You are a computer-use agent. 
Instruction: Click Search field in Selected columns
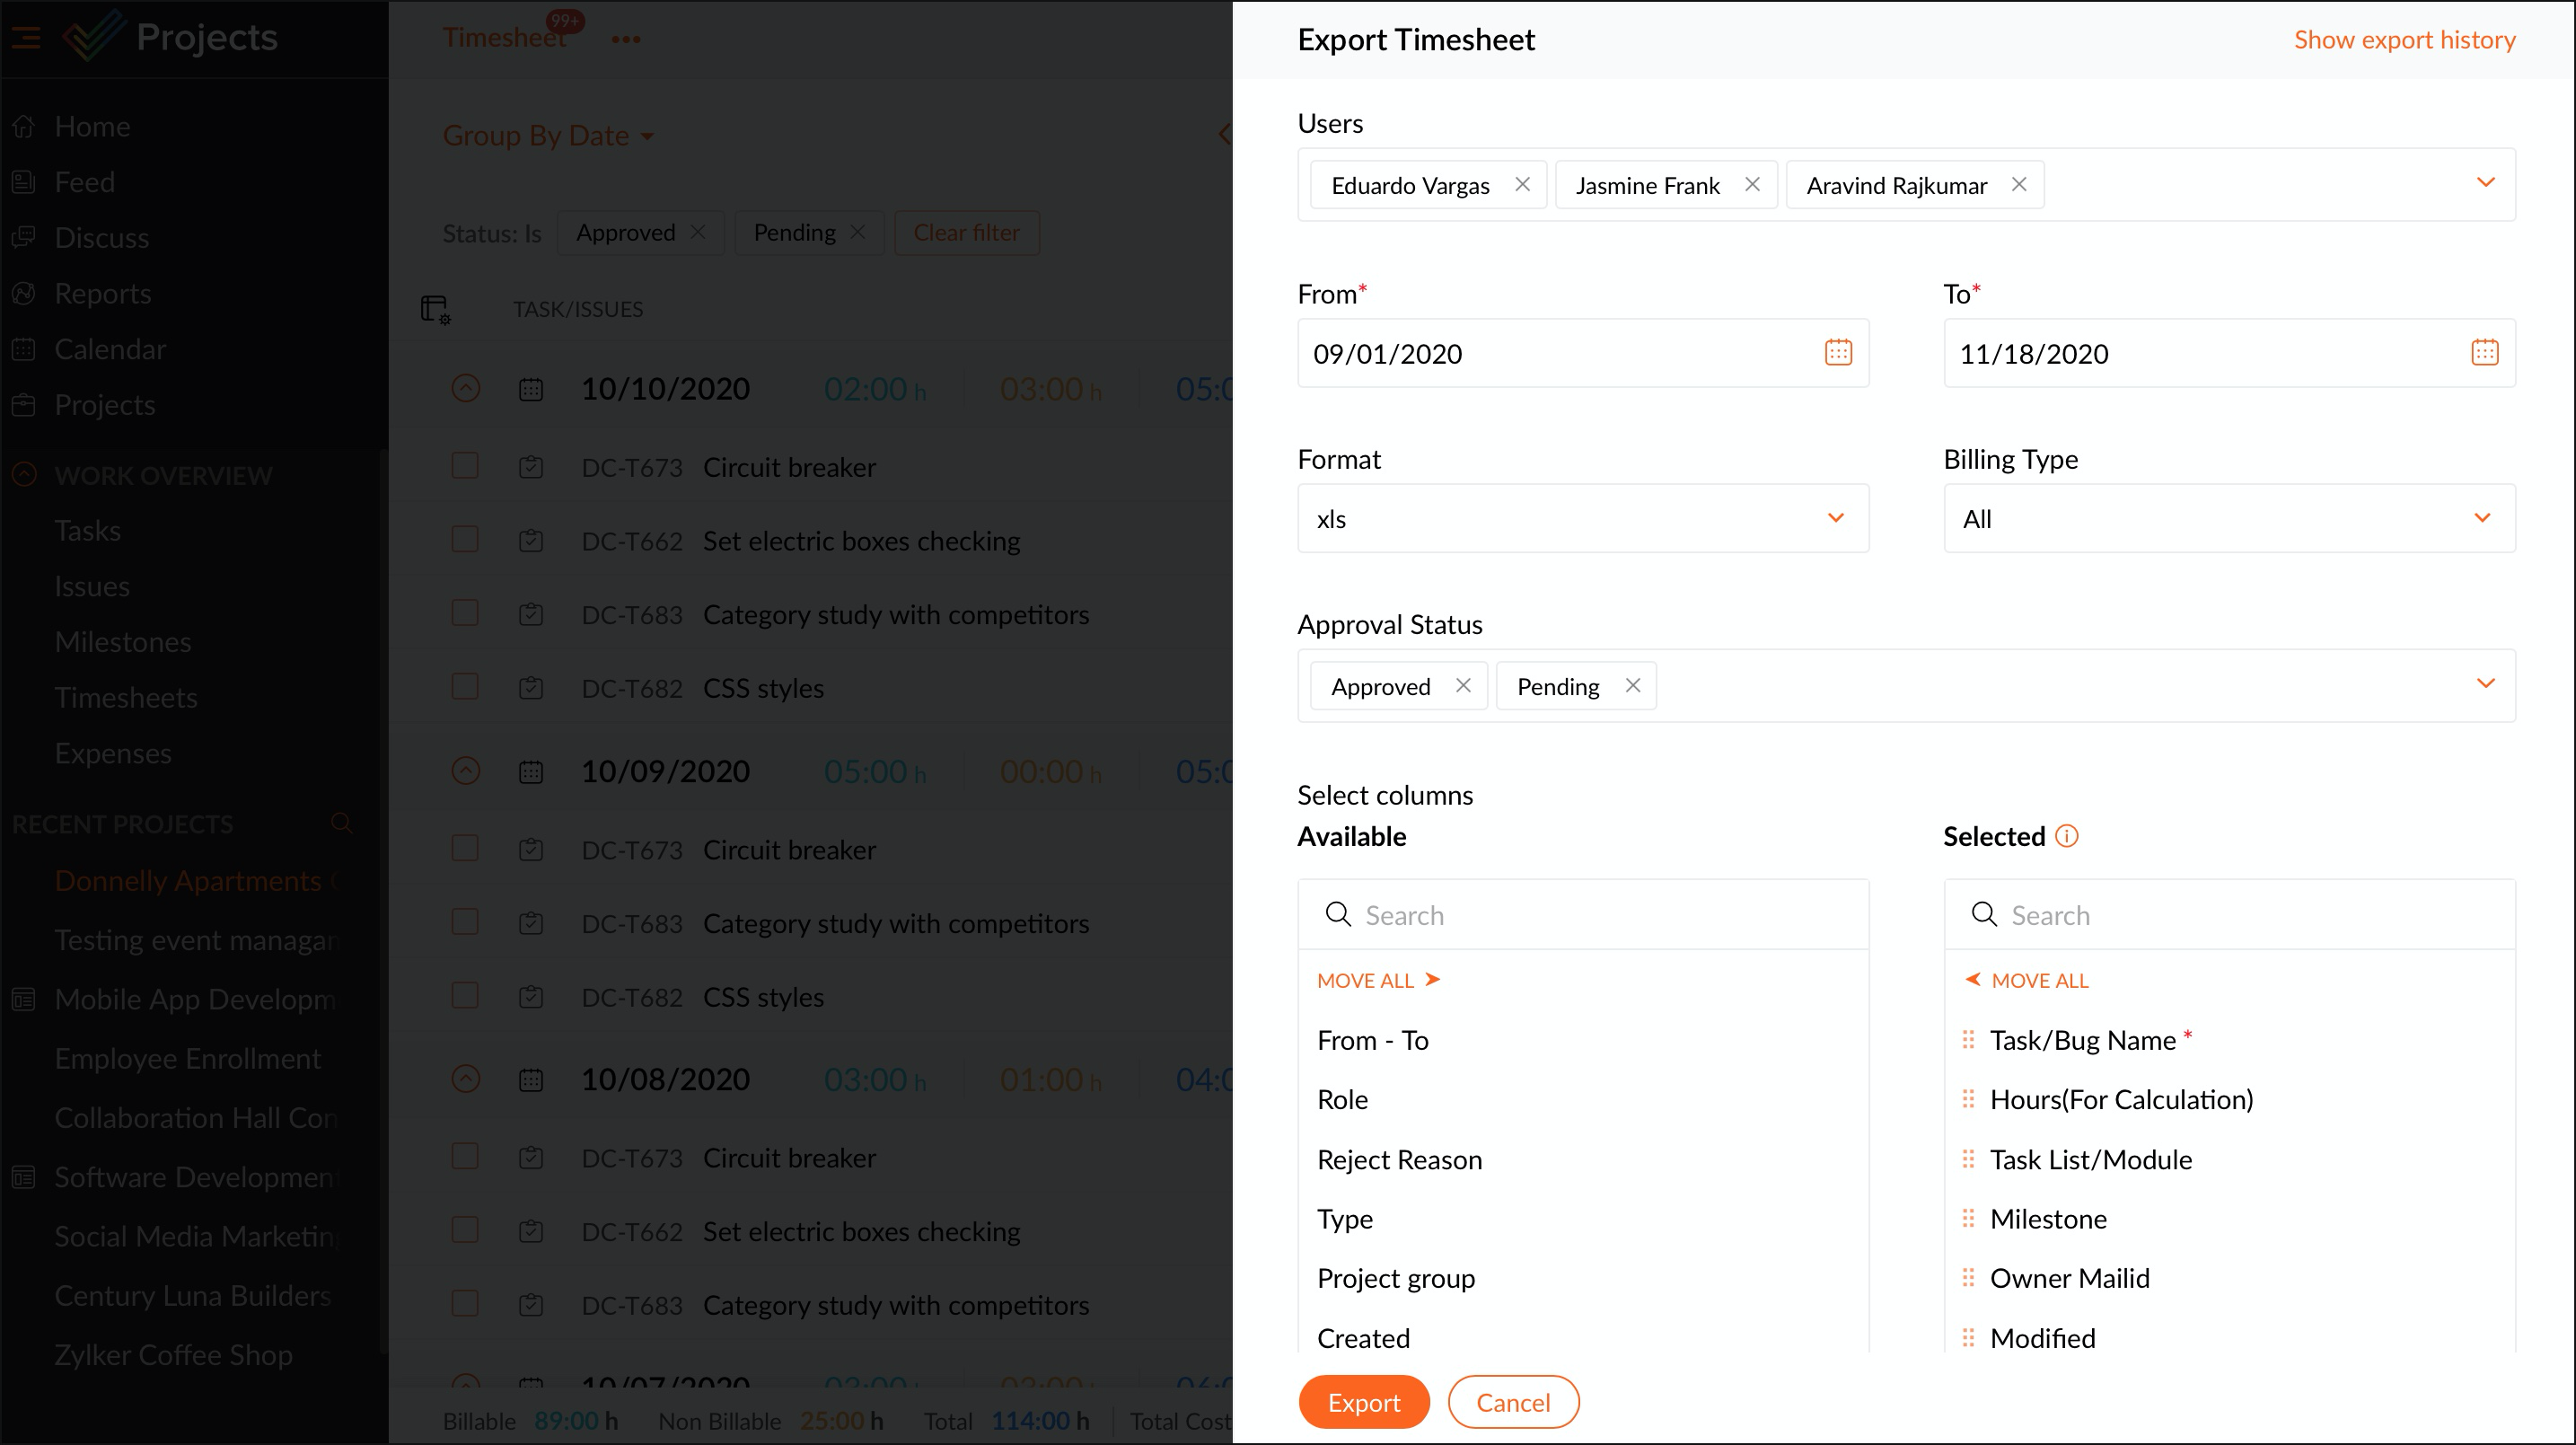(x=2250, y=915)
